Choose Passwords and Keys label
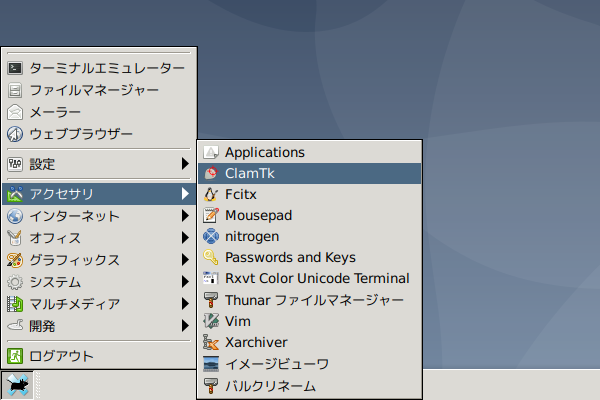Screen dimensions: 600x400 [290, 258]
